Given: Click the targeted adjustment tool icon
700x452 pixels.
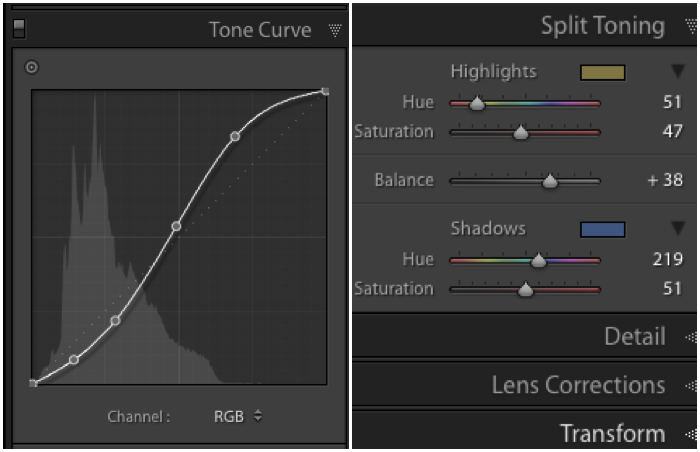Looking at the screenshot, I should point(31,67).
